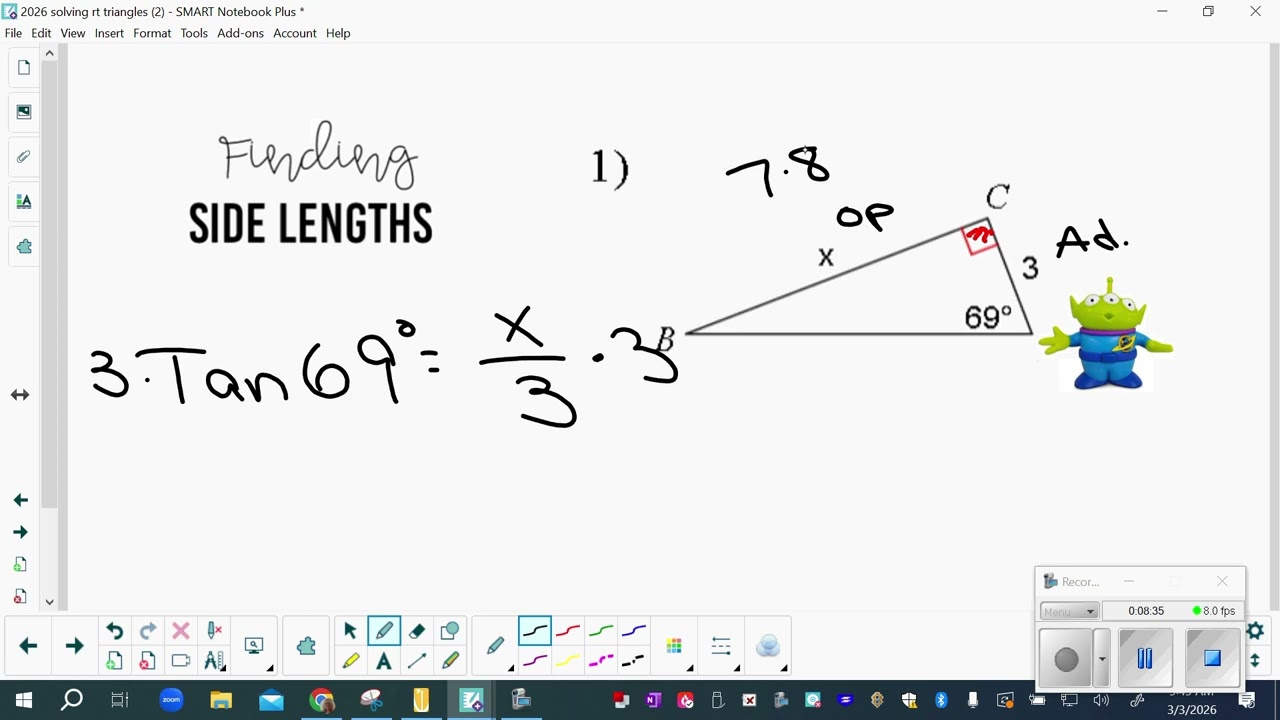Open the Add-ons menu

[x=240, y=33]
